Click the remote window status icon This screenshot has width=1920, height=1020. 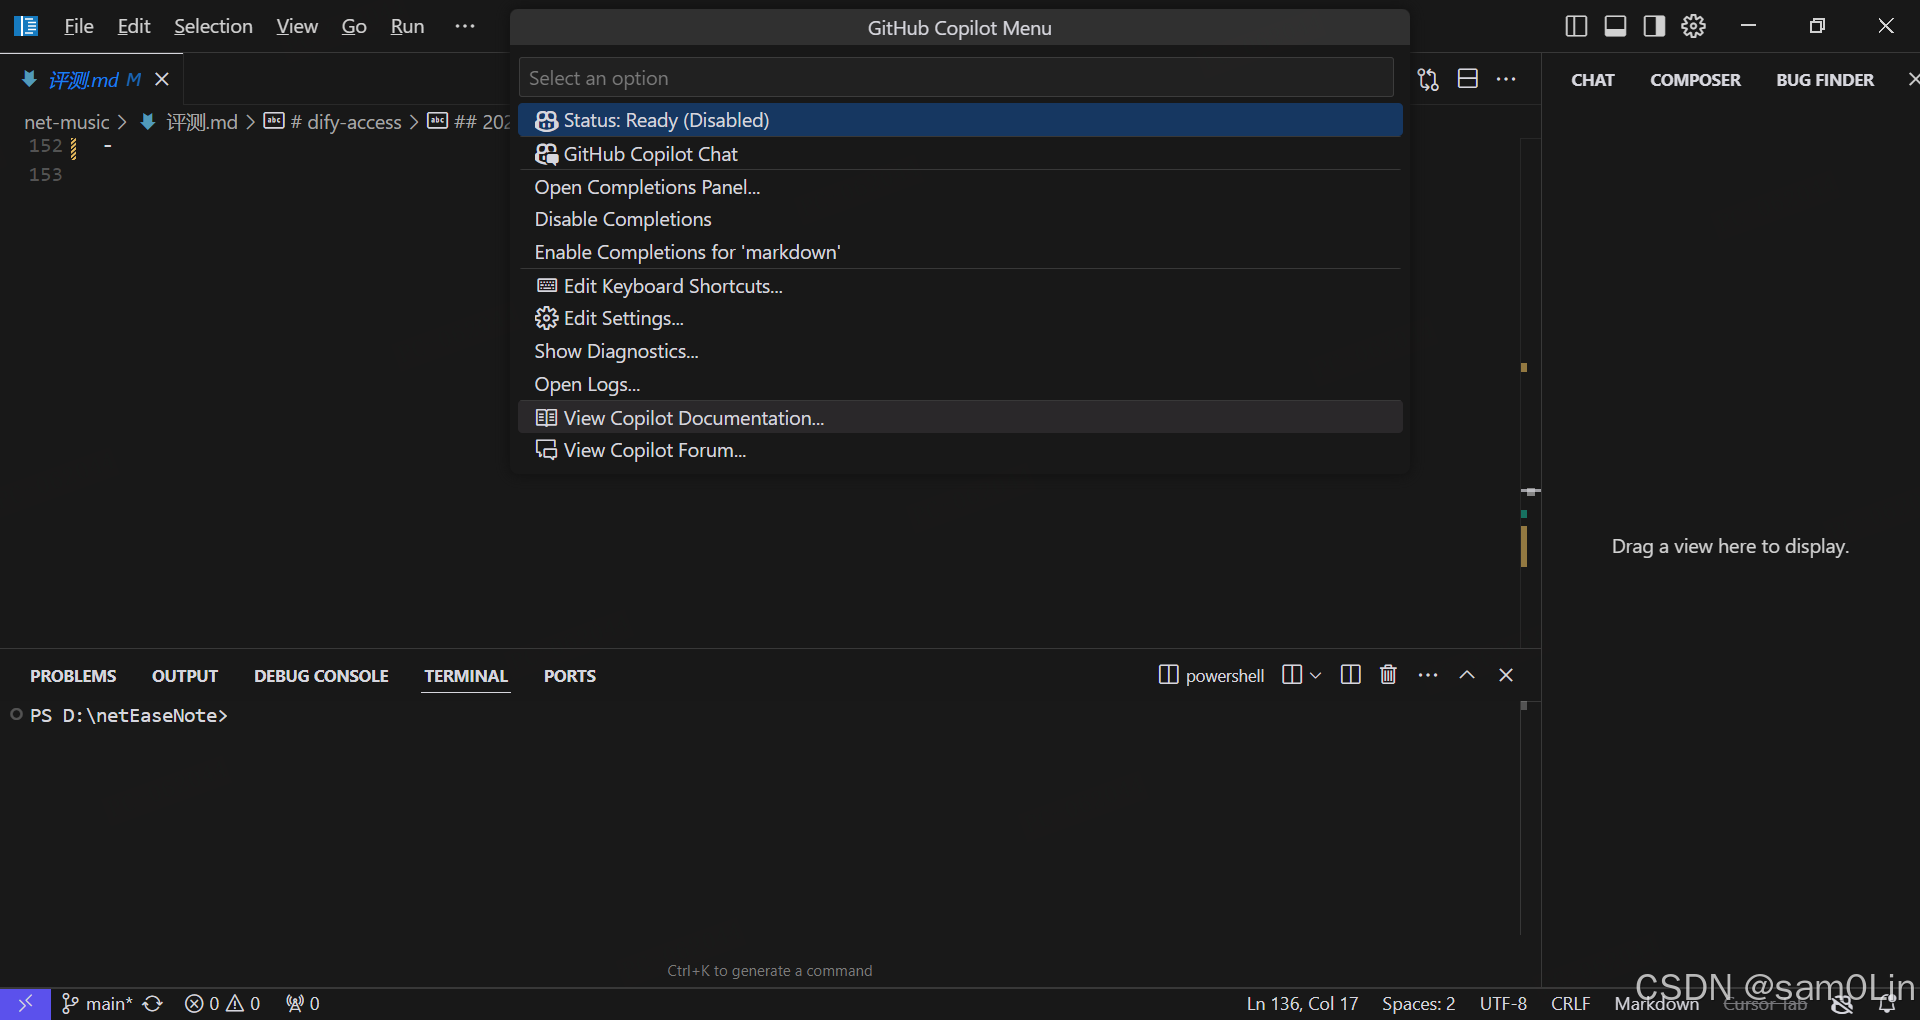point(25,1003)
